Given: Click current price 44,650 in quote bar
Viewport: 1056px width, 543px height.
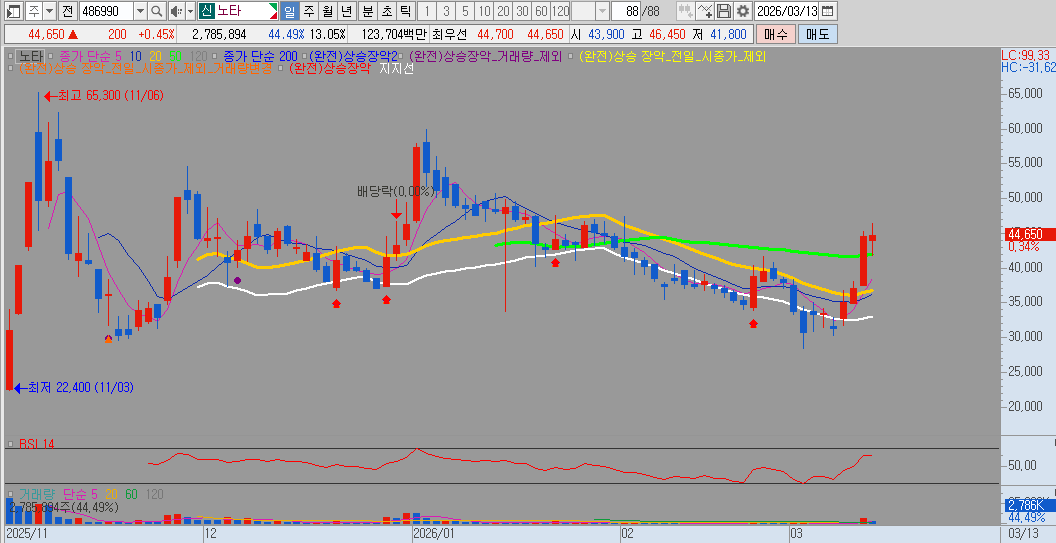Looking at the screenshot, I should click(x=46, y=34).
